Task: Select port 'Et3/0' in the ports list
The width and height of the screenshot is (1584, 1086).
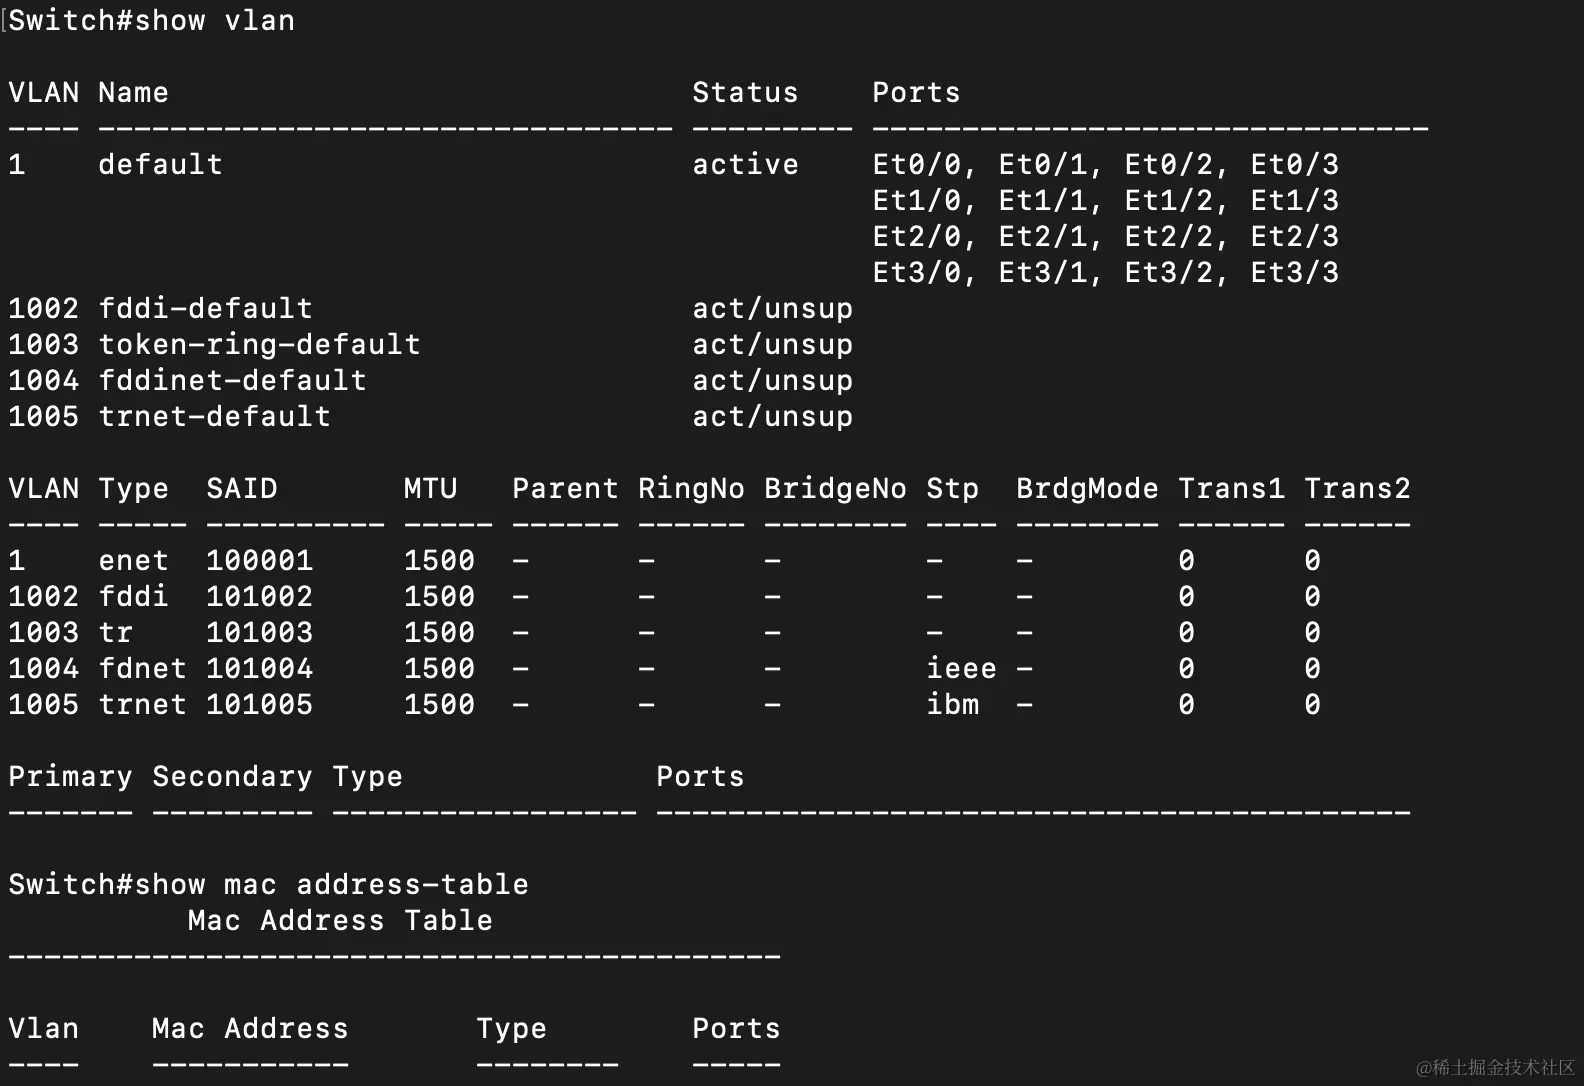Action: (917, 273)
